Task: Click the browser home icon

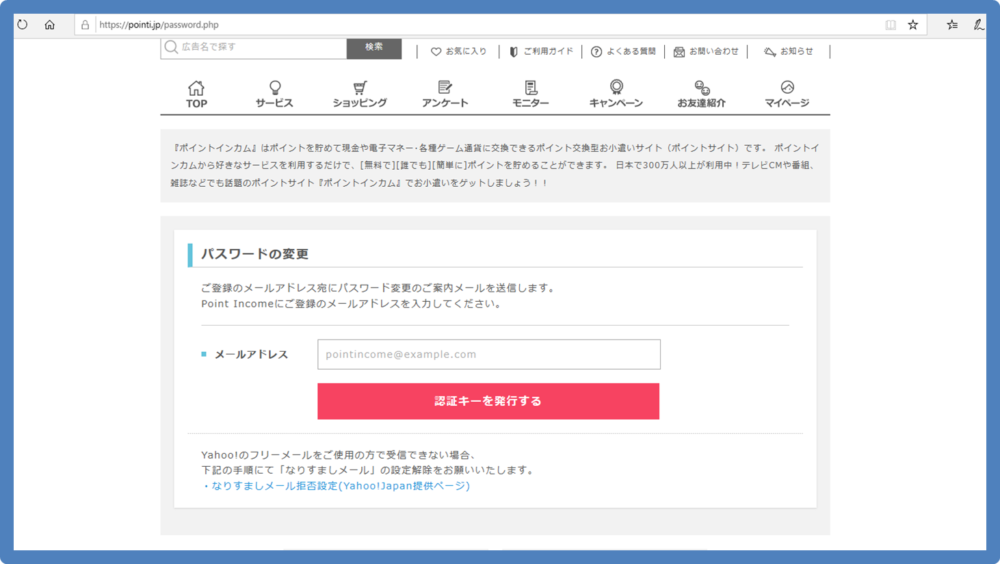Action: pyautogui.click(x=50, y=25)
